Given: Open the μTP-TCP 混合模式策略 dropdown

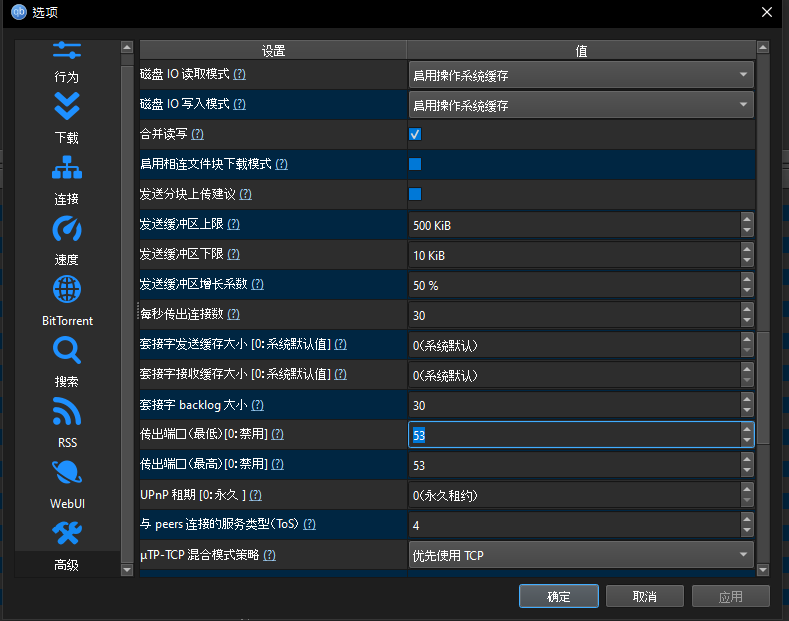Looking at the screenshot, I should coord(581,555).
